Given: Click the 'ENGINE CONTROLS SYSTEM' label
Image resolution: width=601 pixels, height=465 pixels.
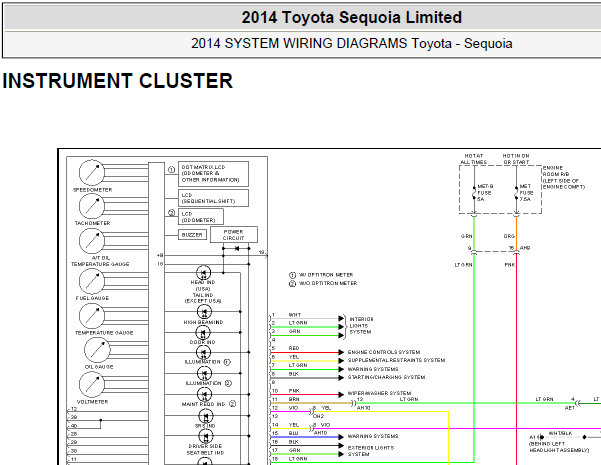Looking at the screenshot, I should coord(384,352).
